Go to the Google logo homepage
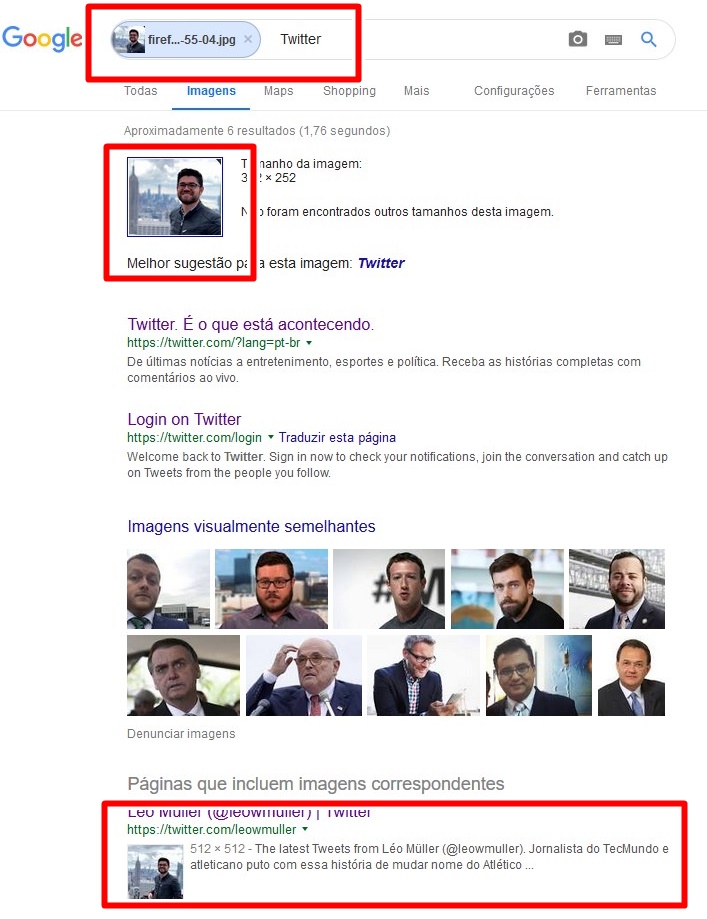 42,39
